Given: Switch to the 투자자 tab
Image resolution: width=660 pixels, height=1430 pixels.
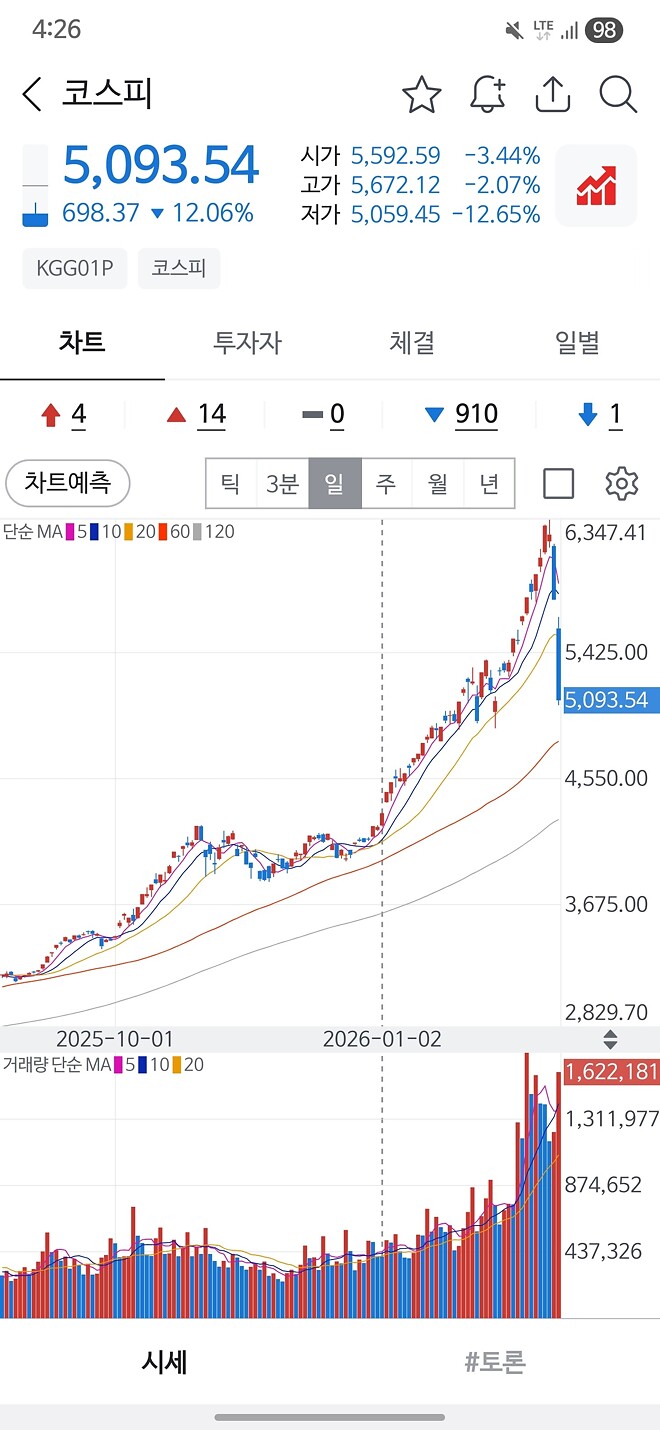Looking at the screenshot, I should (x=247, y=343).
